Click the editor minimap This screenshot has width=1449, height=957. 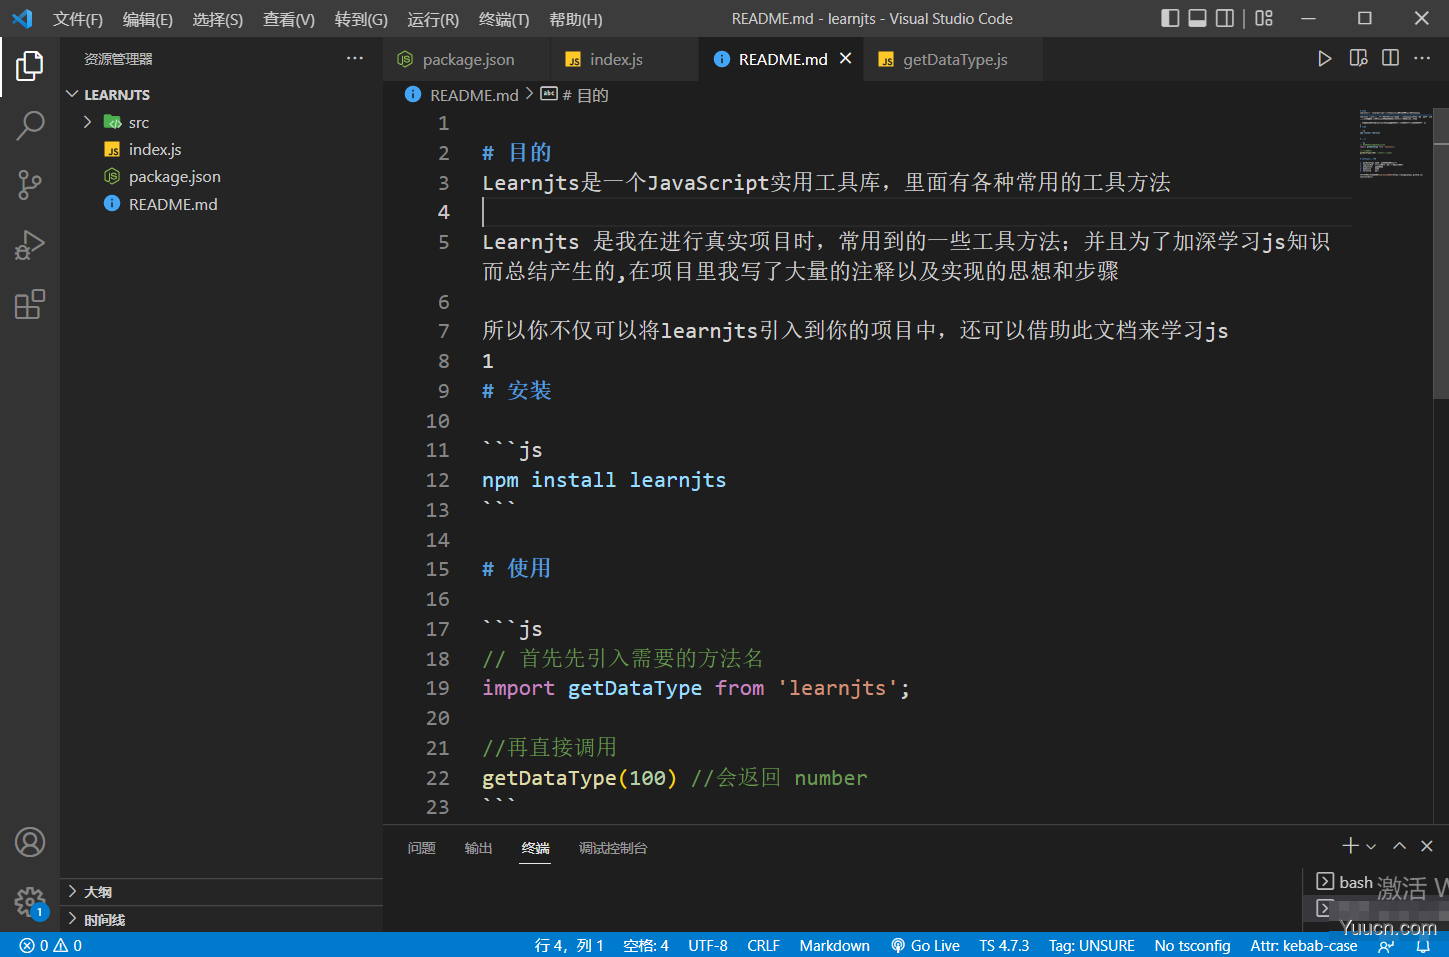(1394, 145)
